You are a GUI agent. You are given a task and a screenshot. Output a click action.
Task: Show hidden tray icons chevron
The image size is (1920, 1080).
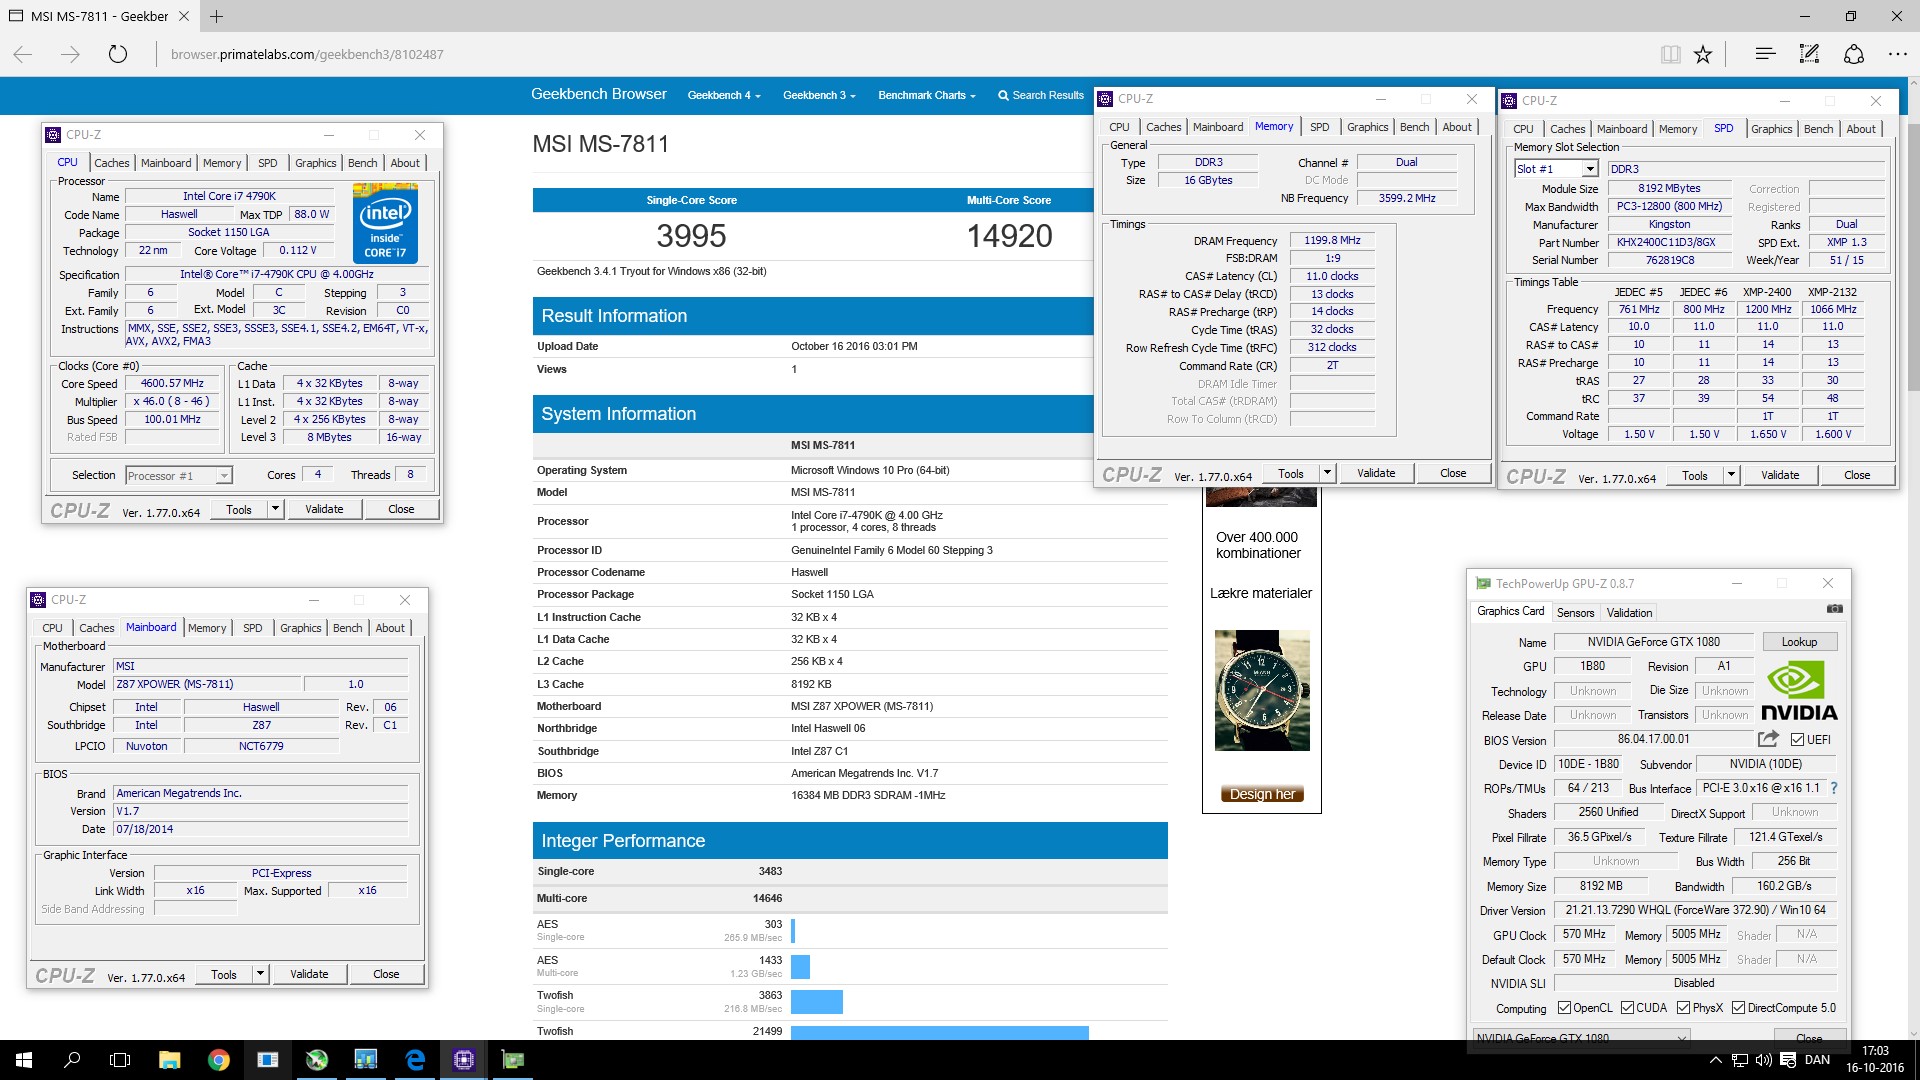tap(1716, 1060)
